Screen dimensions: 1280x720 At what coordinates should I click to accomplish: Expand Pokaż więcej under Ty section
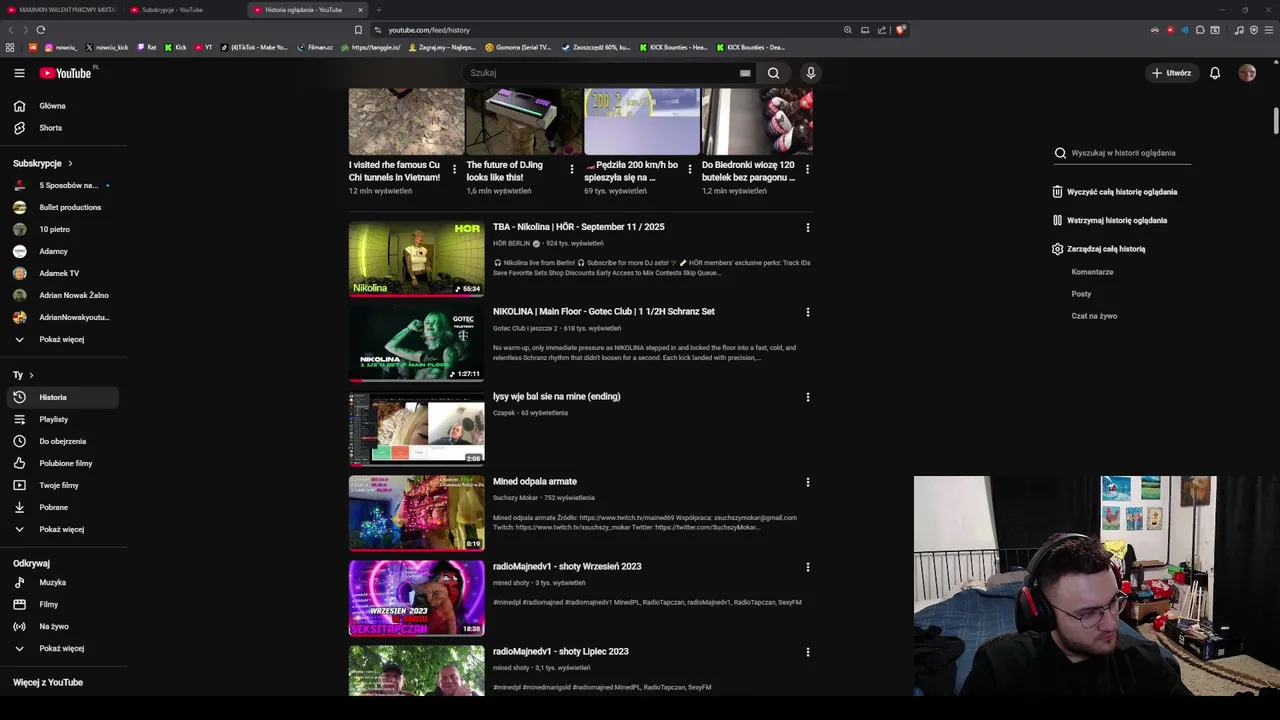tap(63, 529)
